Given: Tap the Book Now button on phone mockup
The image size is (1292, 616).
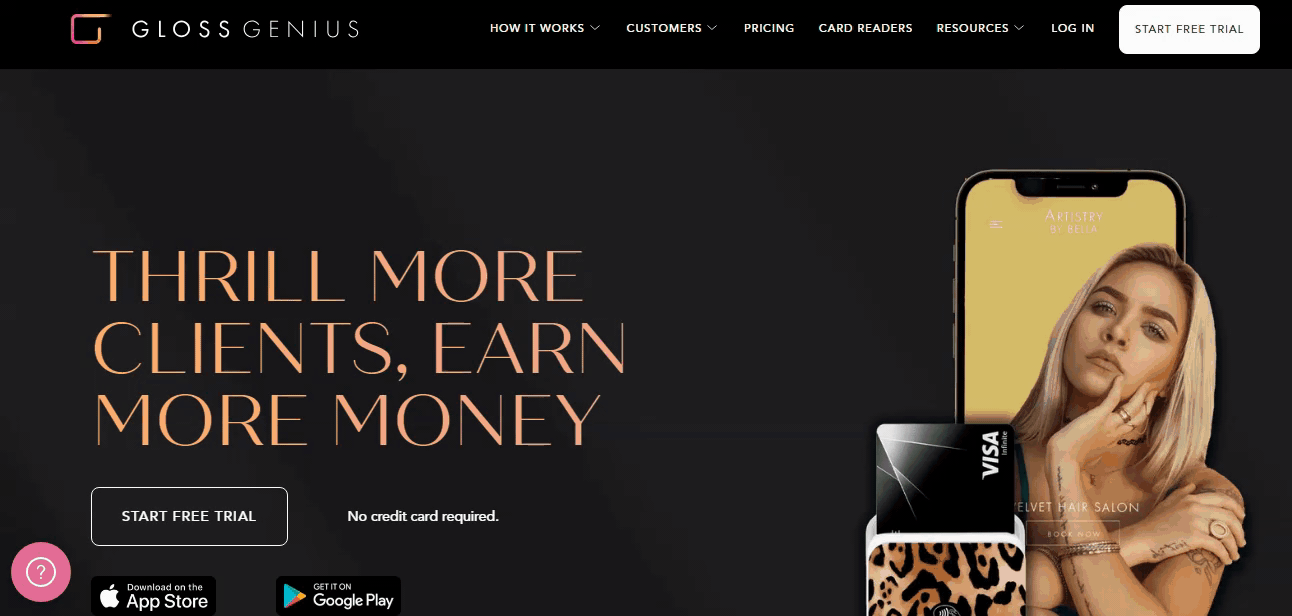Looking at the screenshot, I should tap(1074, 534).
